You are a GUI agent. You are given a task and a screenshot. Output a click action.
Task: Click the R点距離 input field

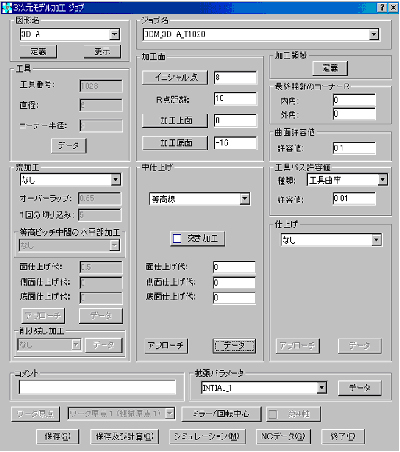235,99
